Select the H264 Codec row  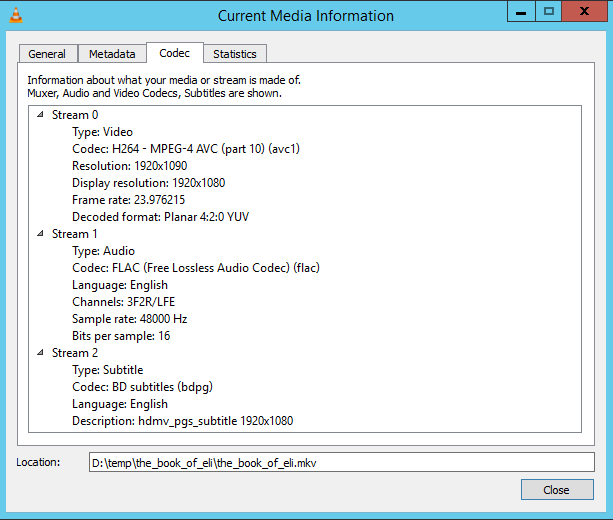click(186, 149)
